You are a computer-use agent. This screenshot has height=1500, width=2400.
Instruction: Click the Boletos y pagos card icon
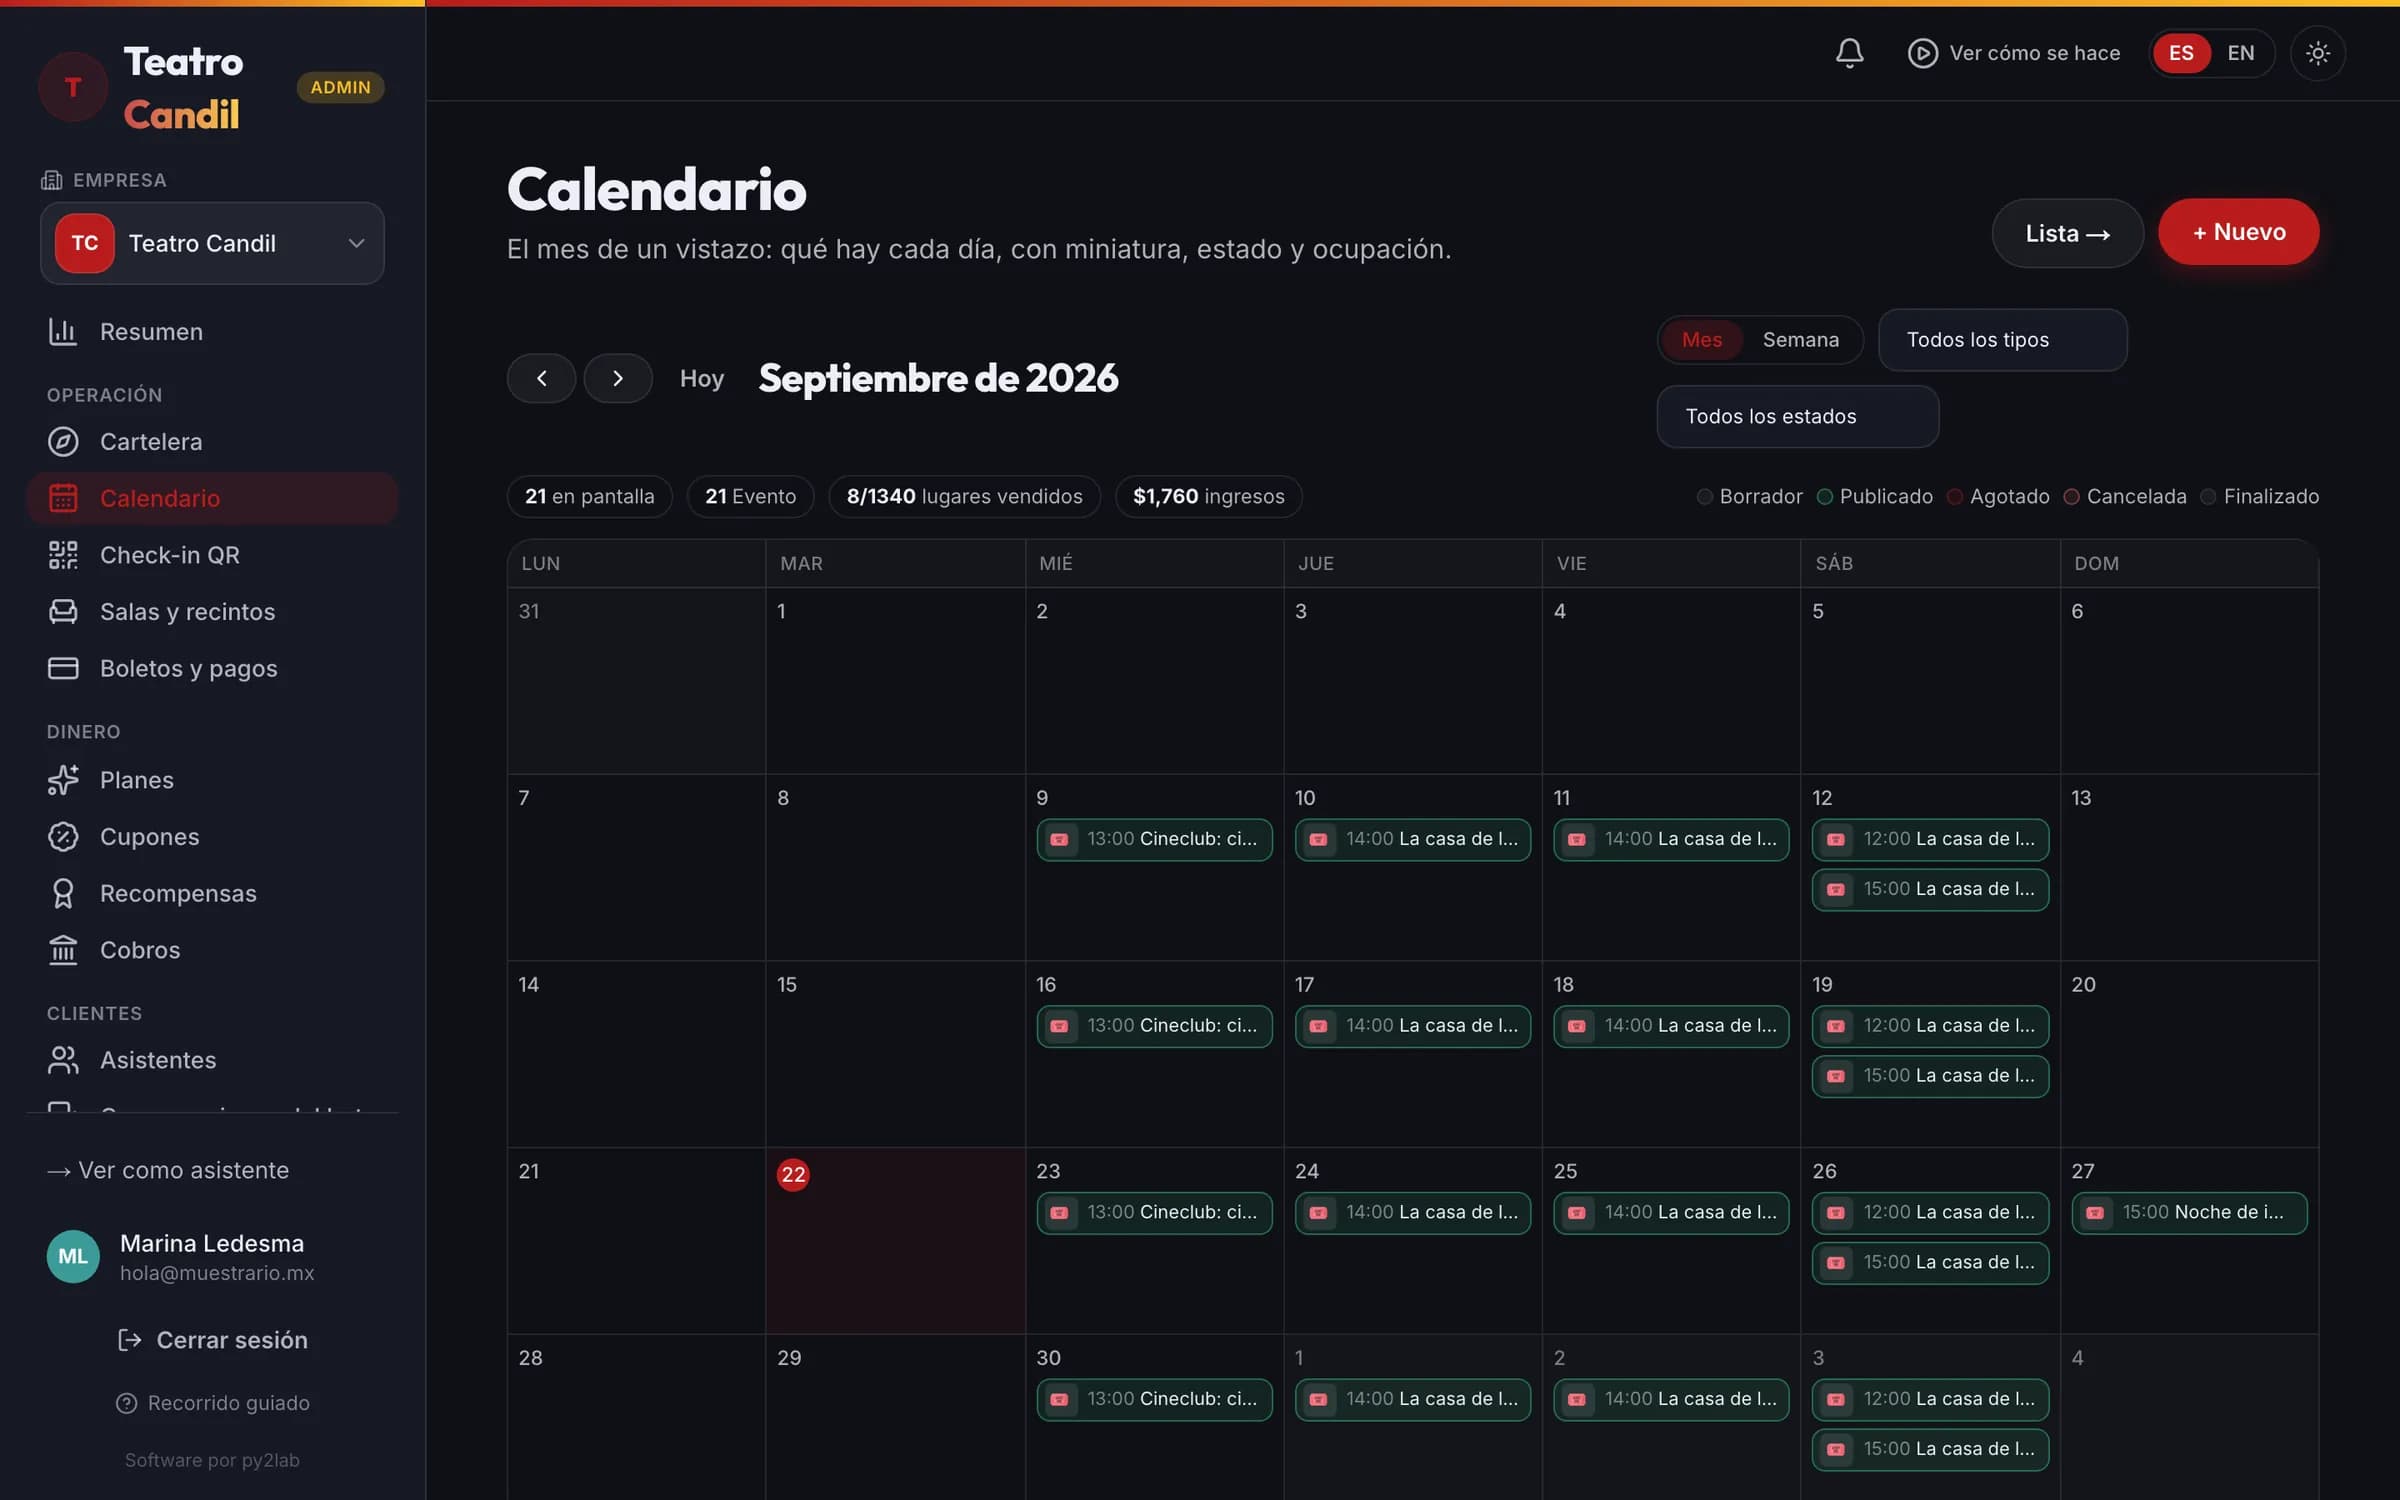(x=63, y=669)
